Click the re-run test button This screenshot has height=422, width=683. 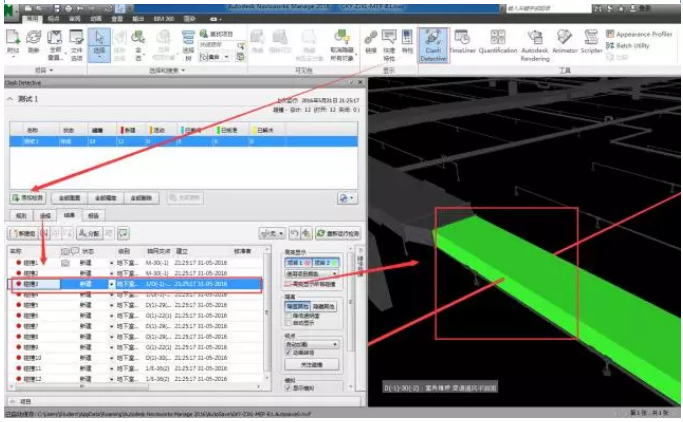(x=338, y=234)
